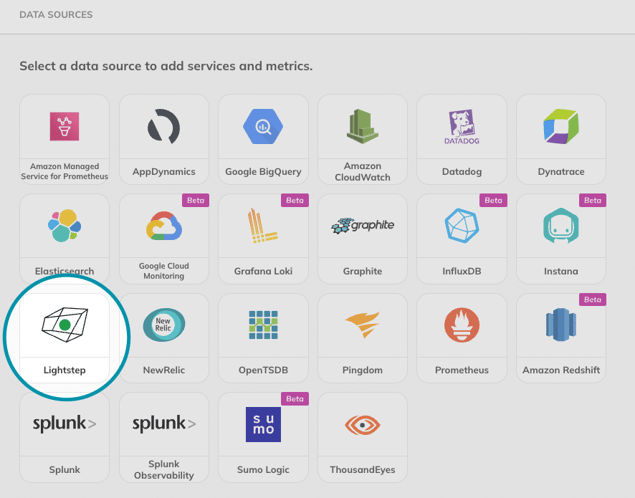Pick the Prometheus torch icon

pyautogui.click(x=462, y=325)
